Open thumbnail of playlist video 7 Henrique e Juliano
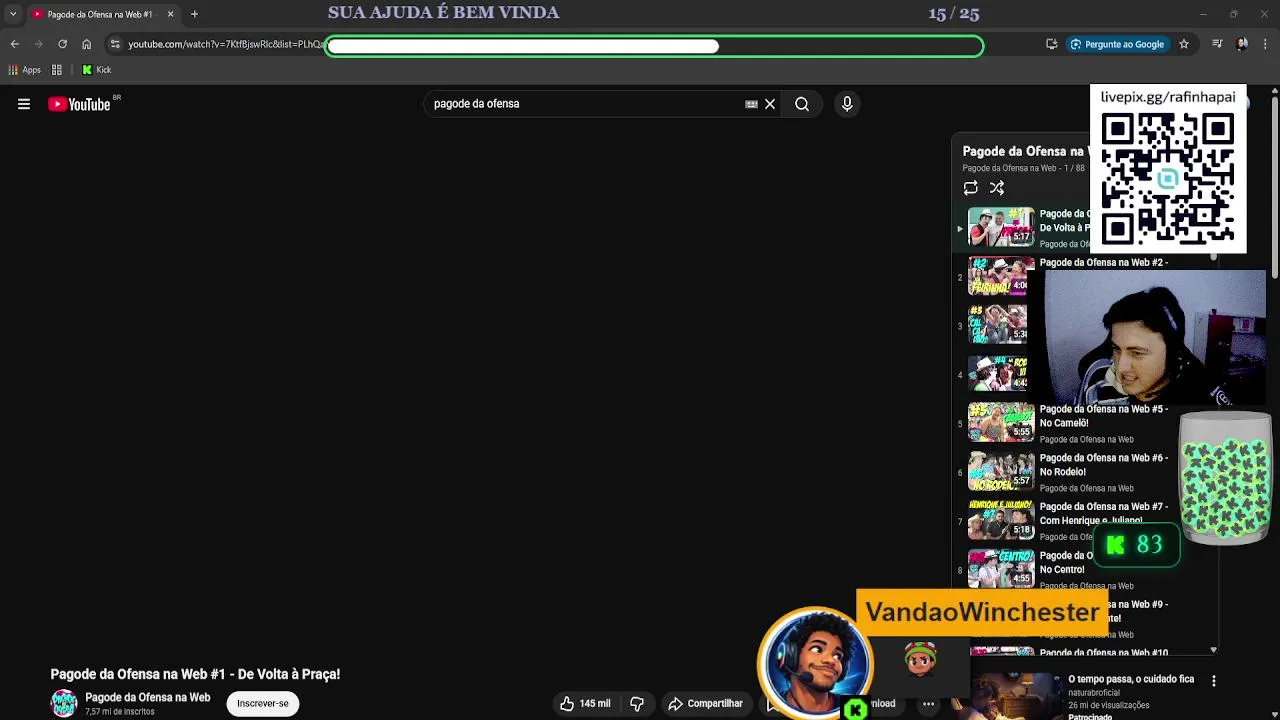Image resolution: width=1280 pixels, height=720 pixels. point(1001,520)
